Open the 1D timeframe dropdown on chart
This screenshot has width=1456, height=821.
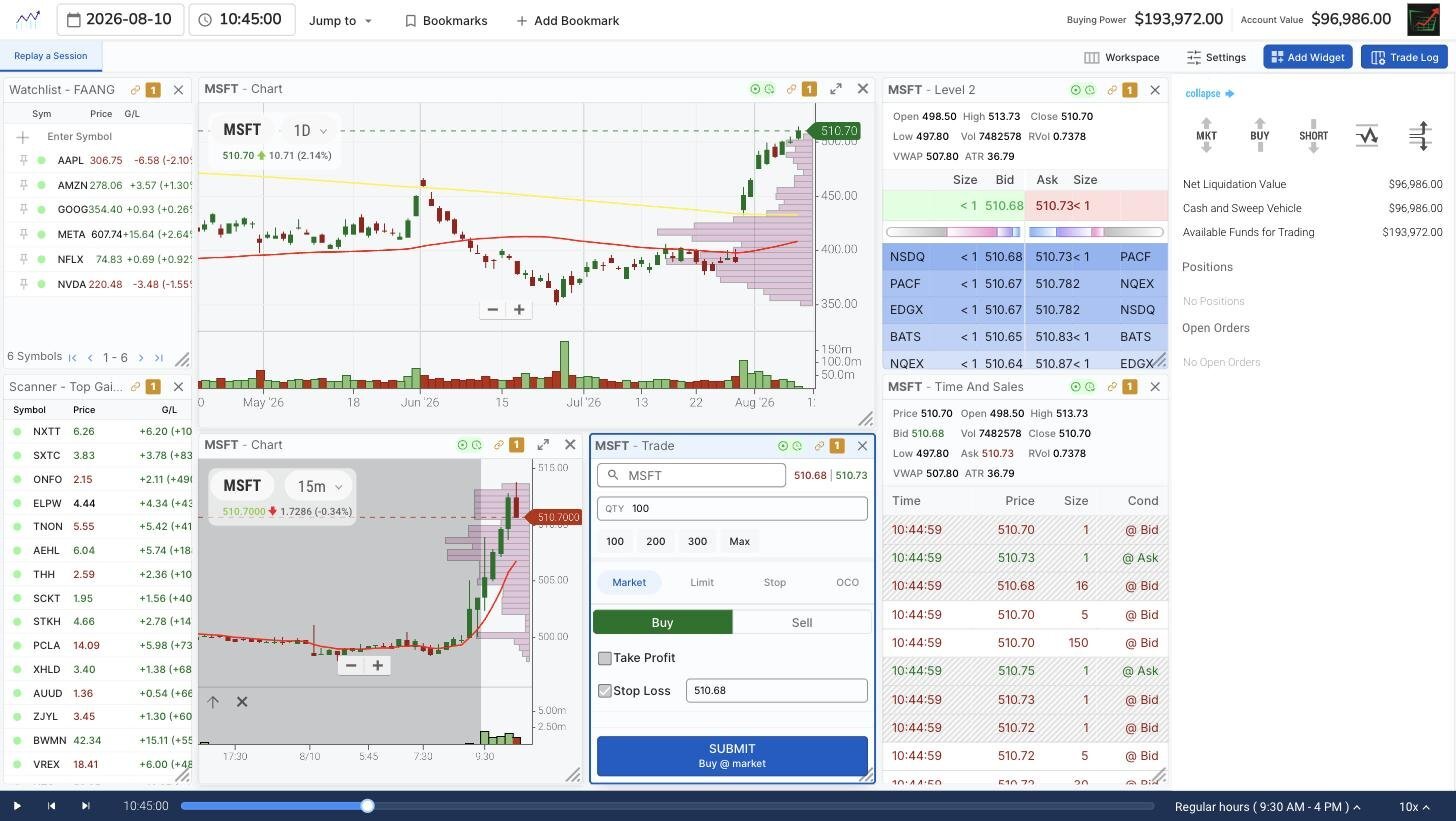(310, 131)
